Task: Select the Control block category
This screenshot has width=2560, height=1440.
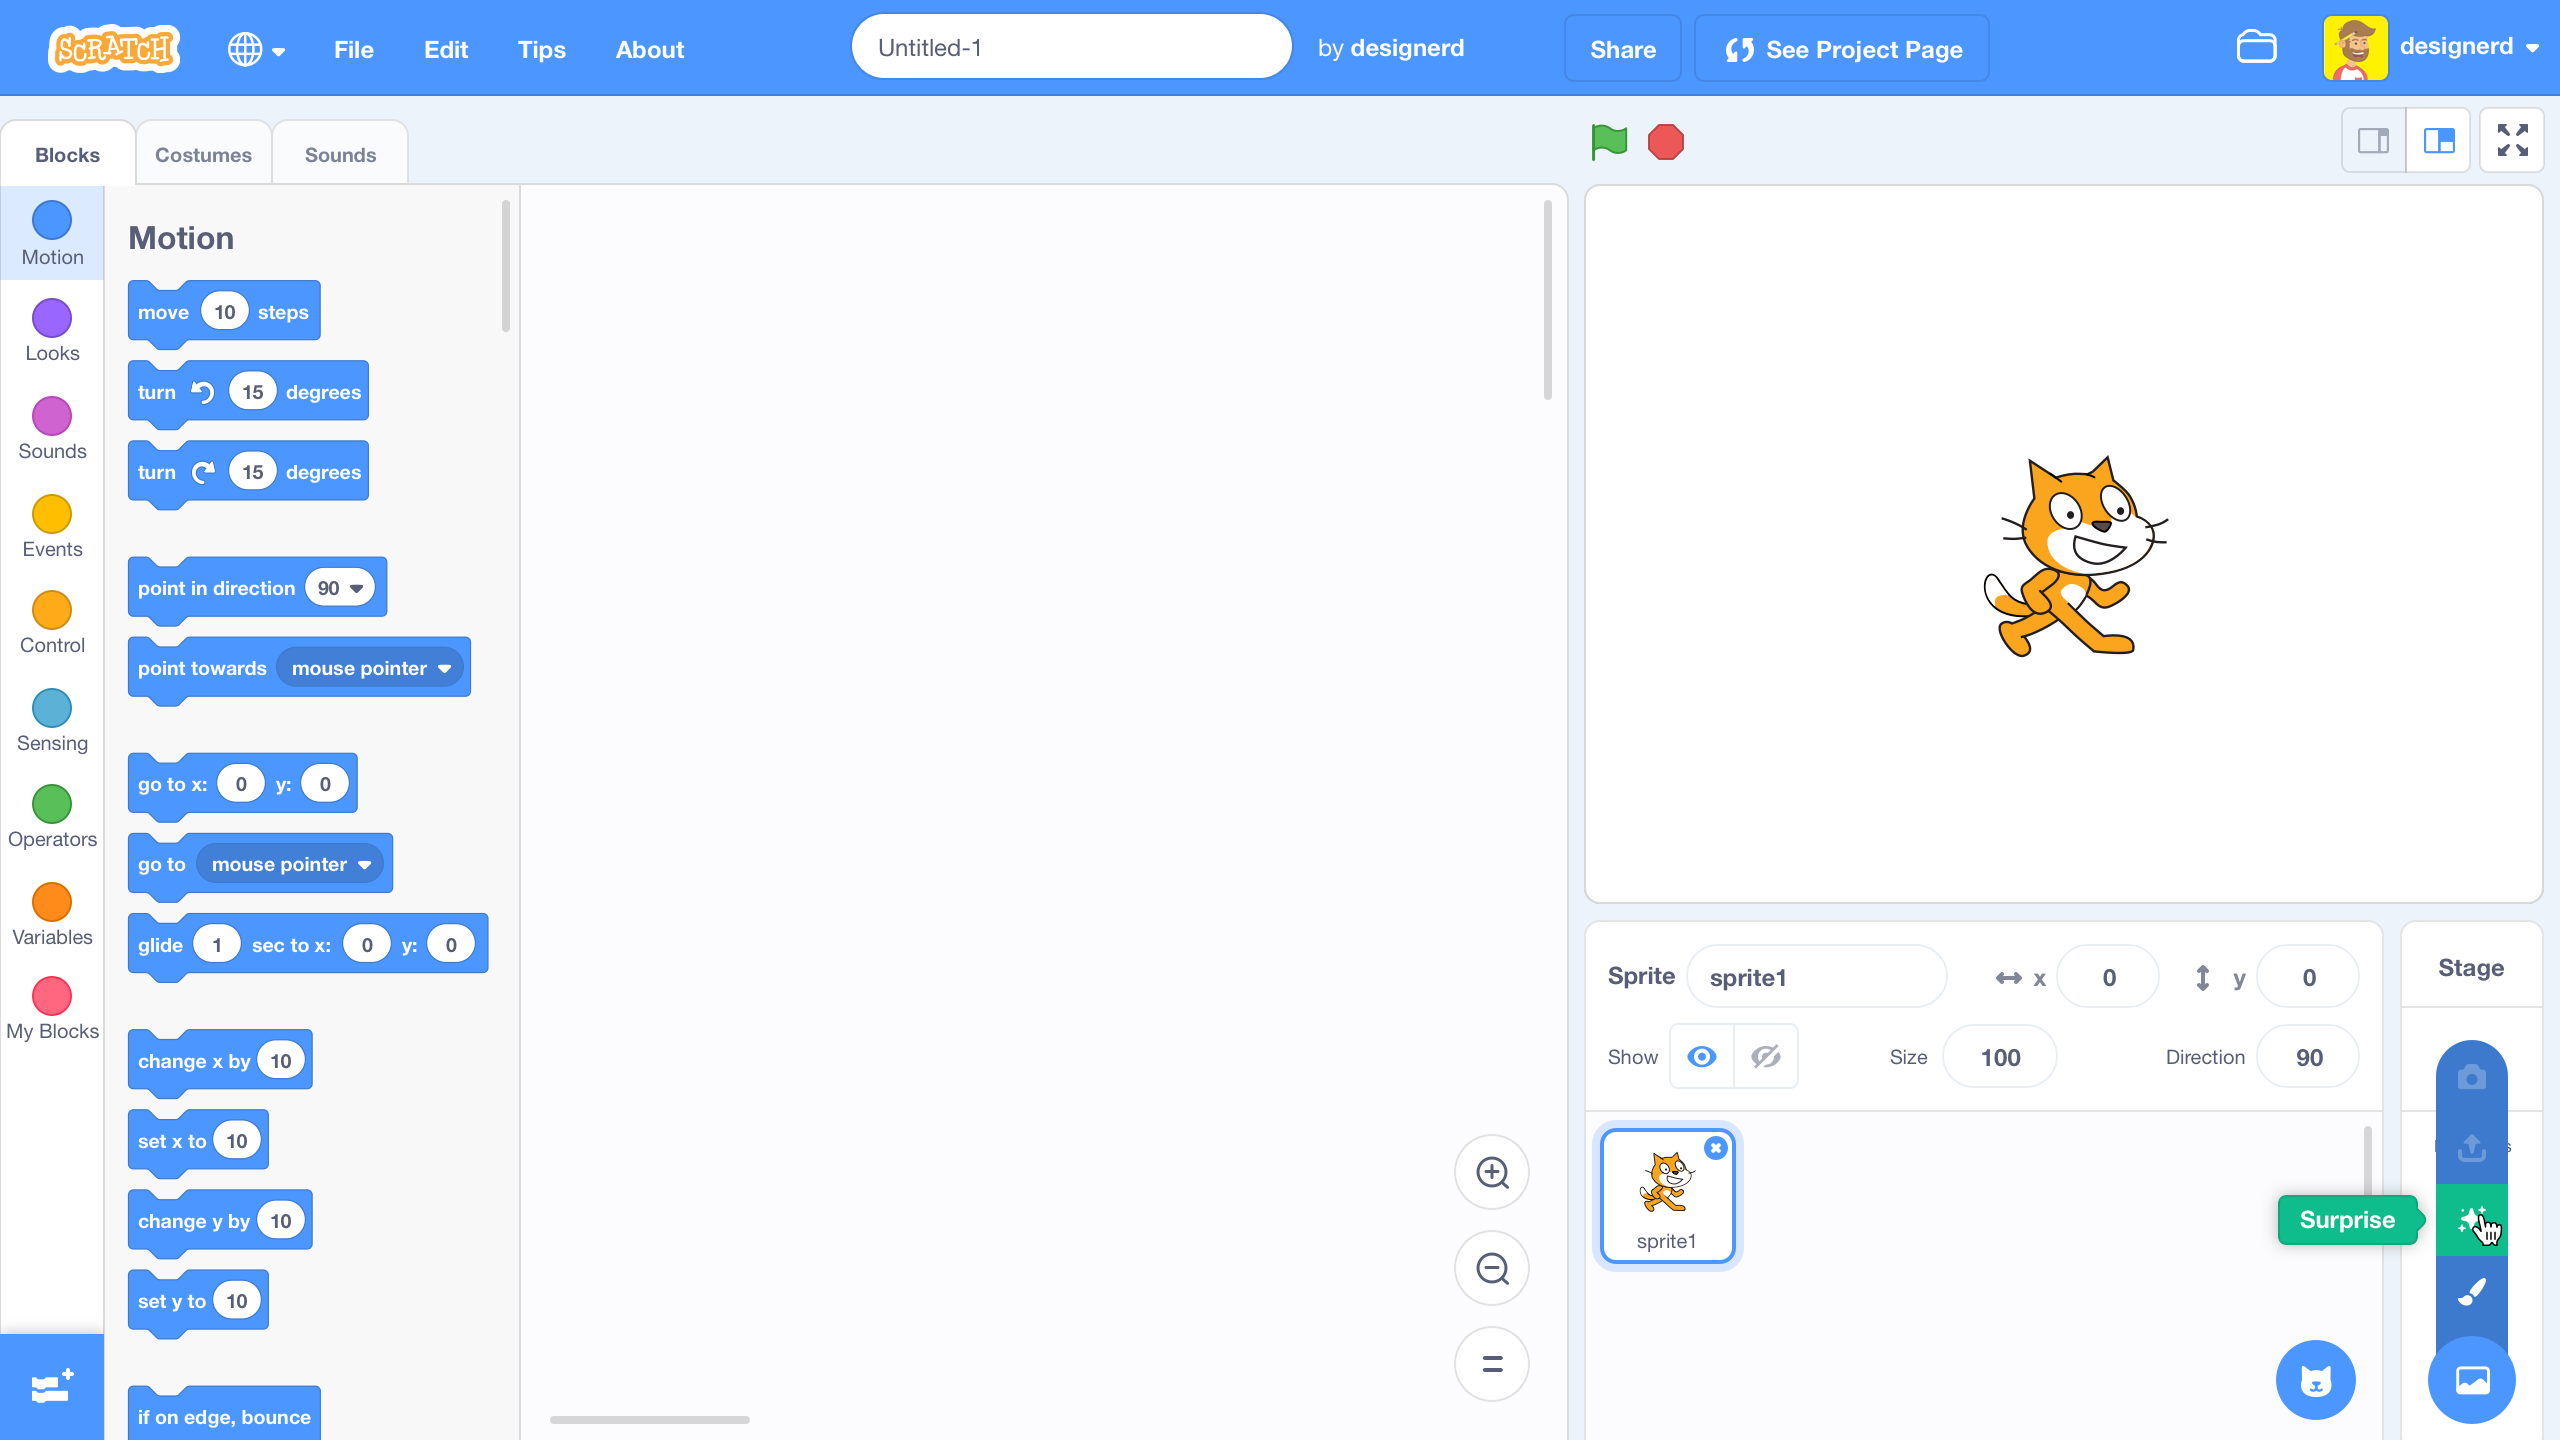Action: (52, 623)
